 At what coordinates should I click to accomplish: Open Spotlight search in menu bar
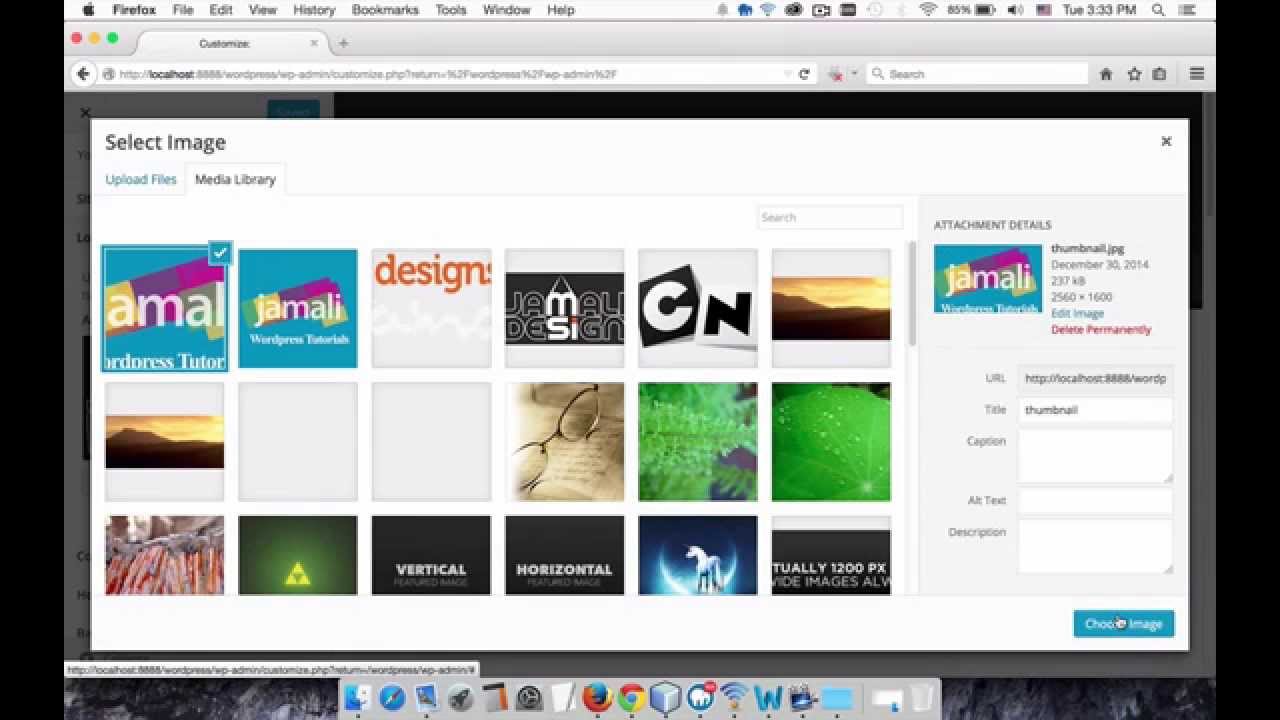coord(1159,10)
